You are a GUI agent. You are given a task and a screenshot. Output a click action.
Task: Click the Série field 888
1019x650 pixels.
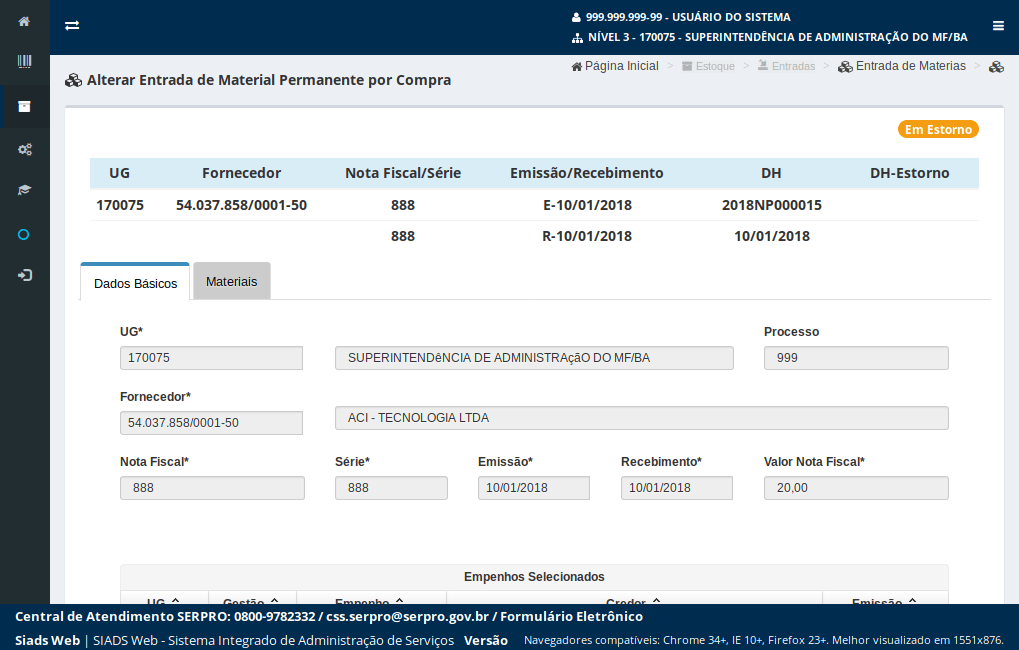click(391, 488)
